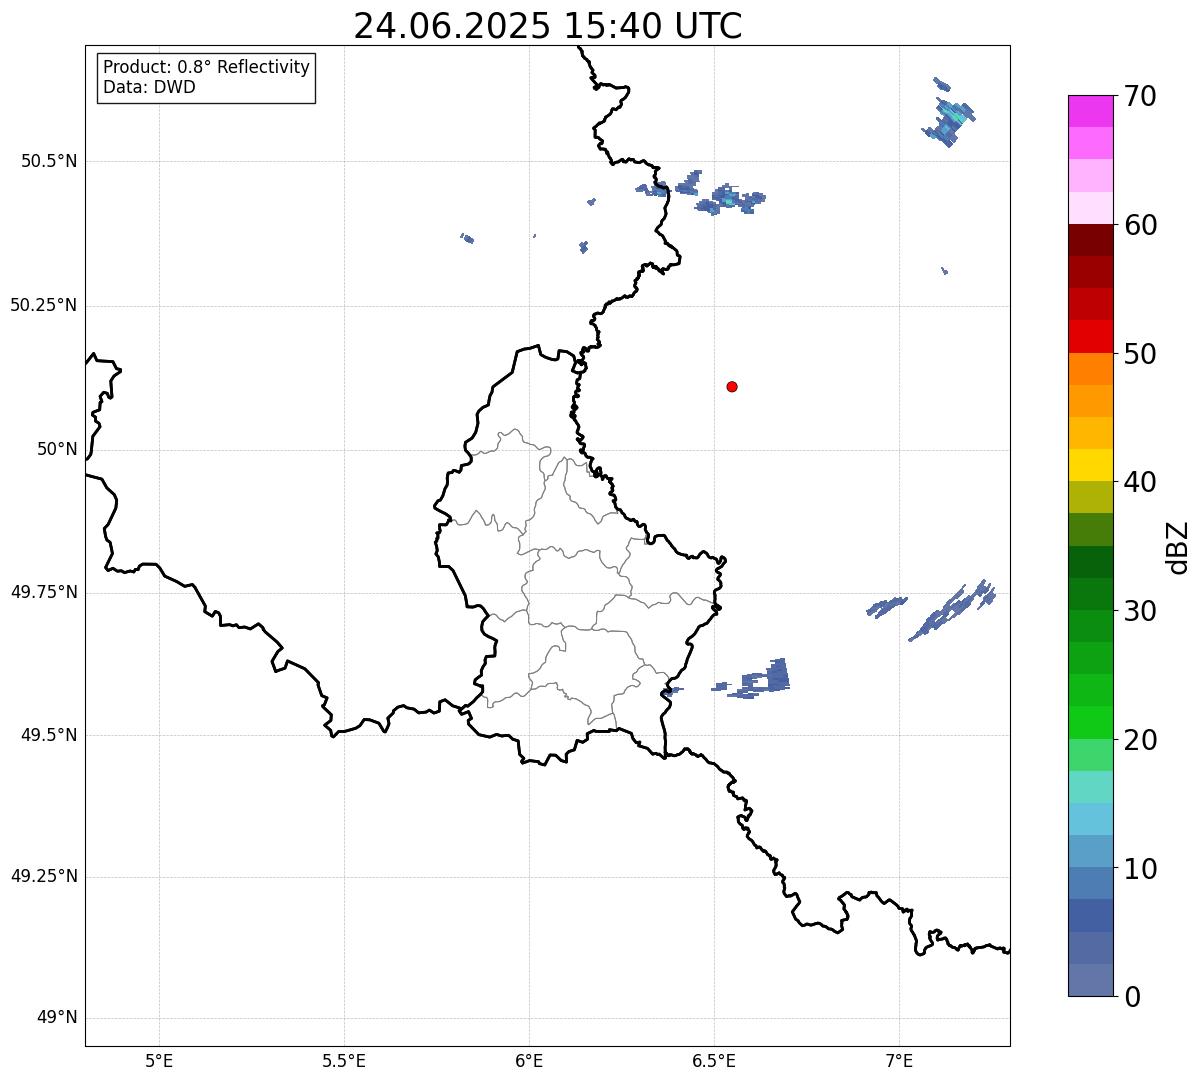1202x1081 pixels.
Task: Click the 6.5°E longitude label
Action: pyautogui.click(x=714, y=1060)
